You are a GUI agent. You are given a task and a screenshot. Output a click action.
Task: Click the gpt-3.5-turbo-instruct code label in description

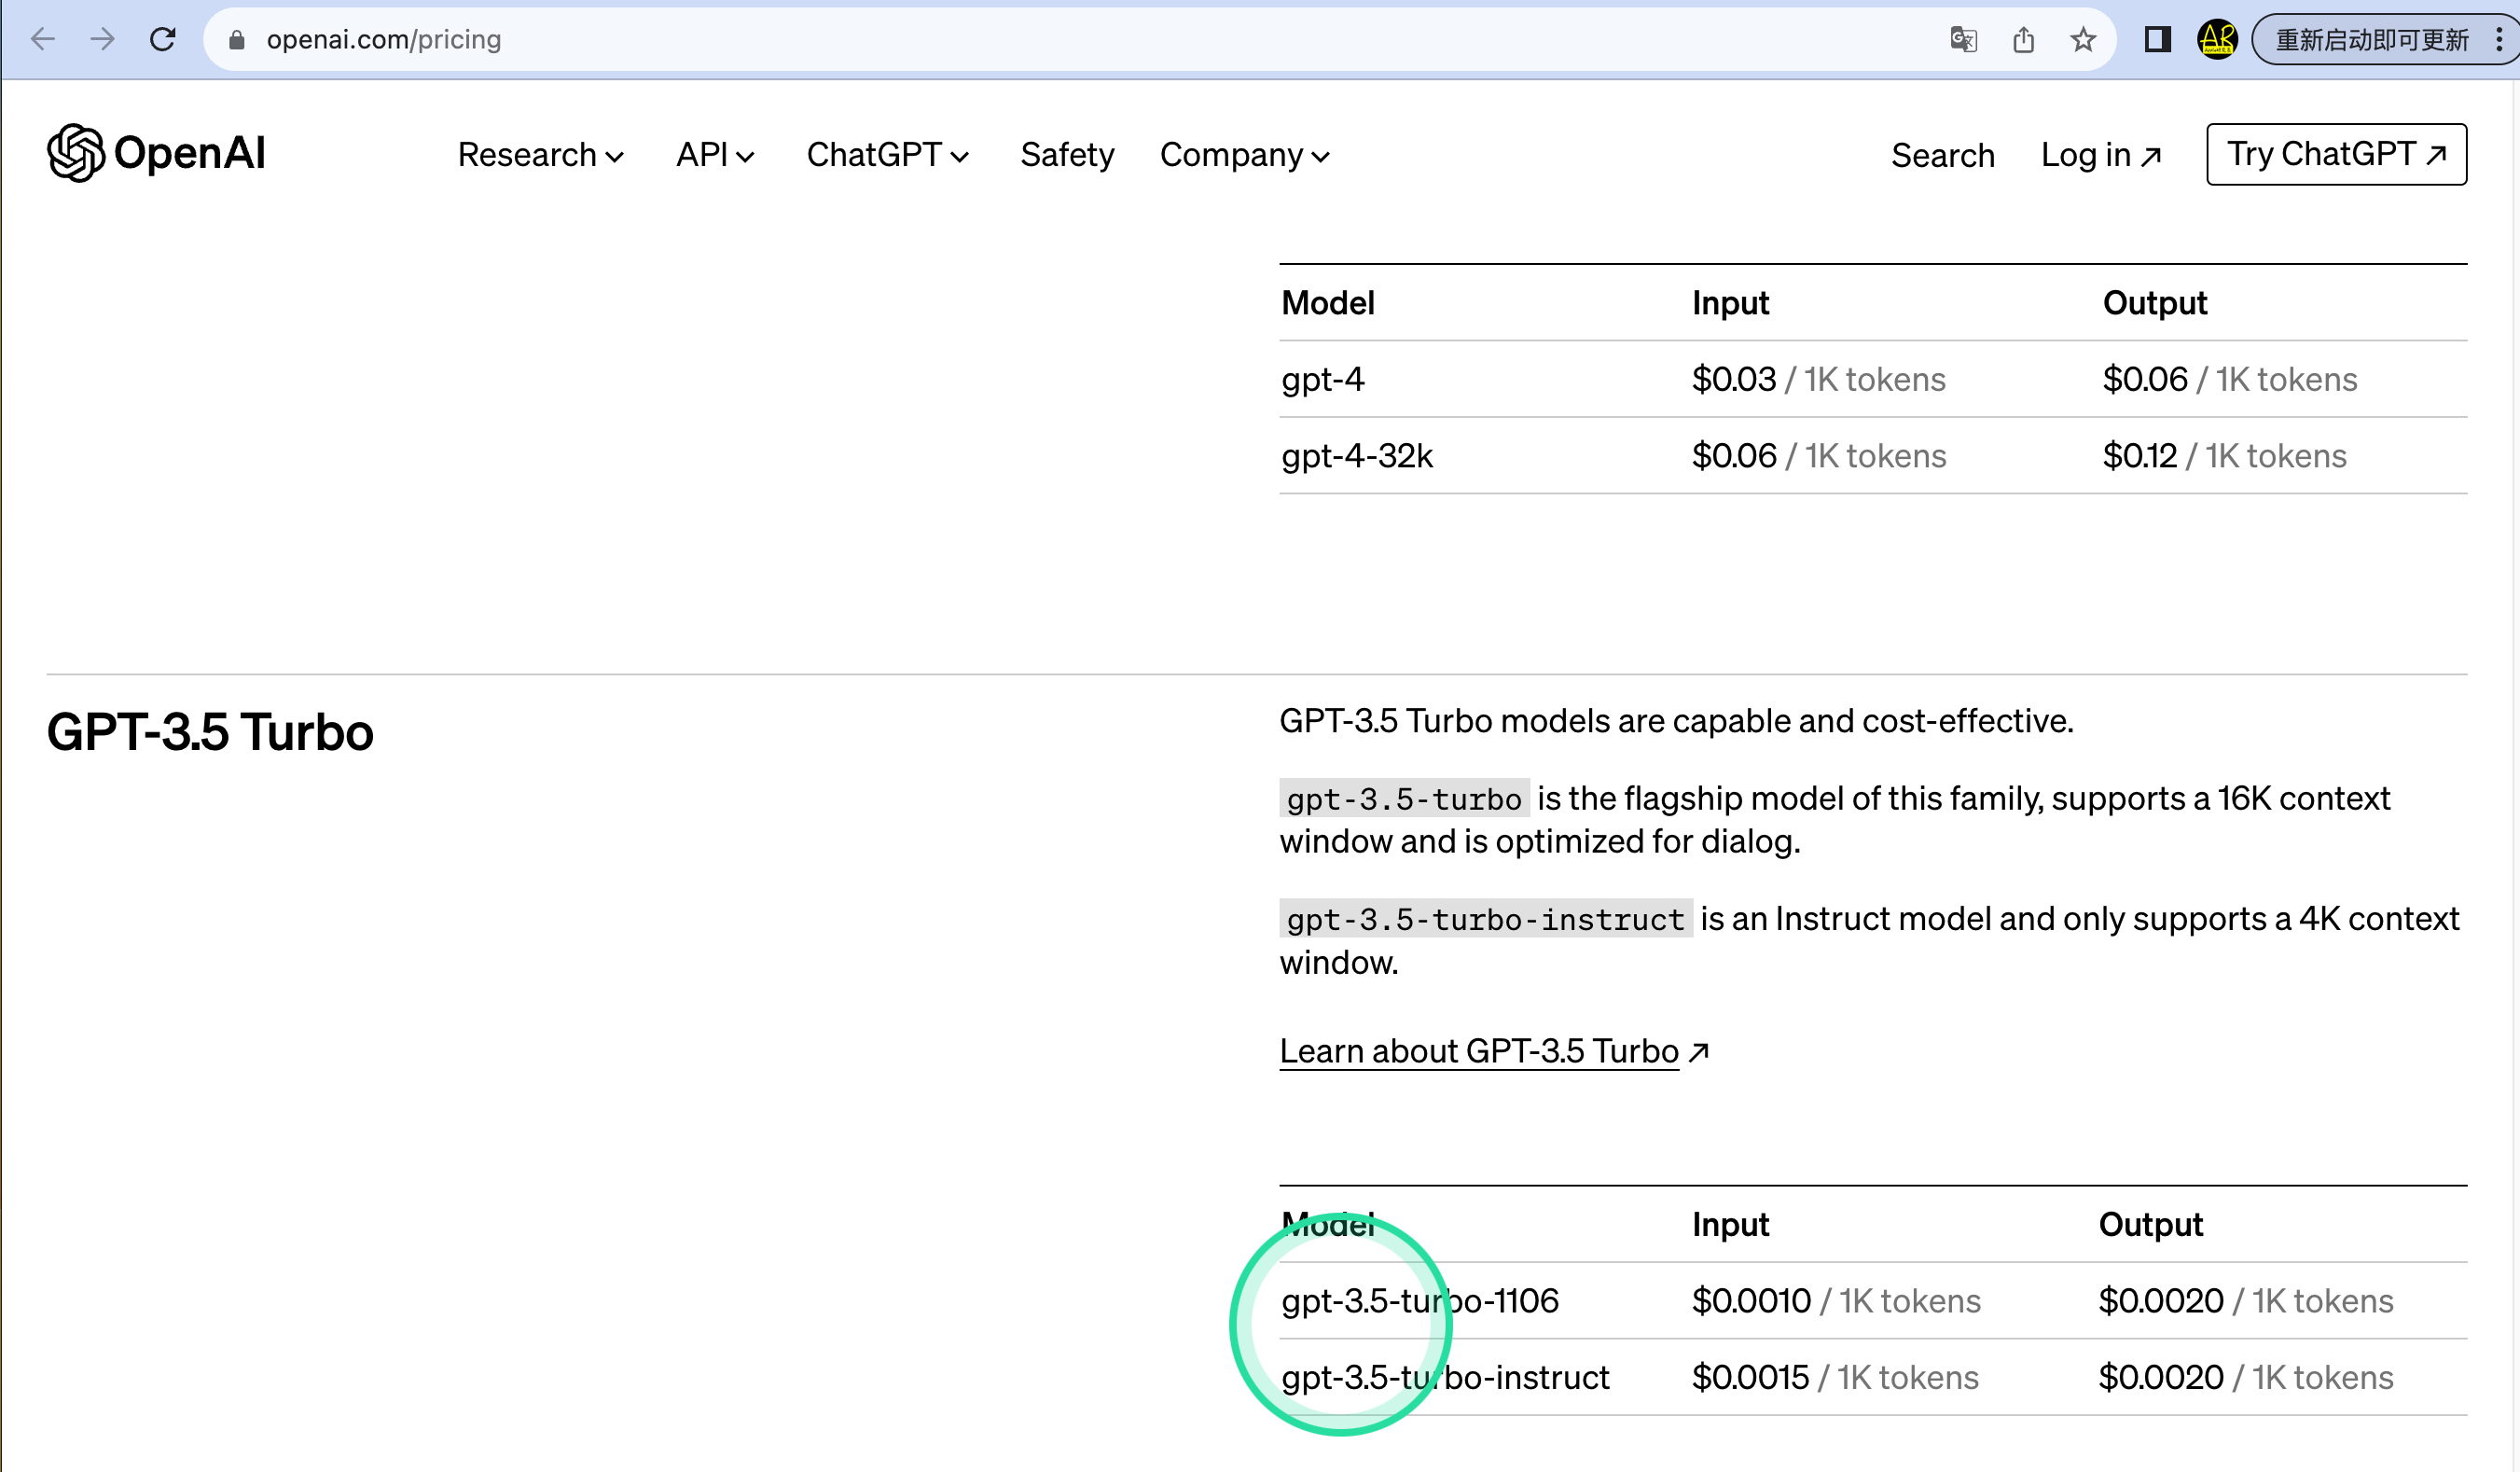click(1486, 918)
